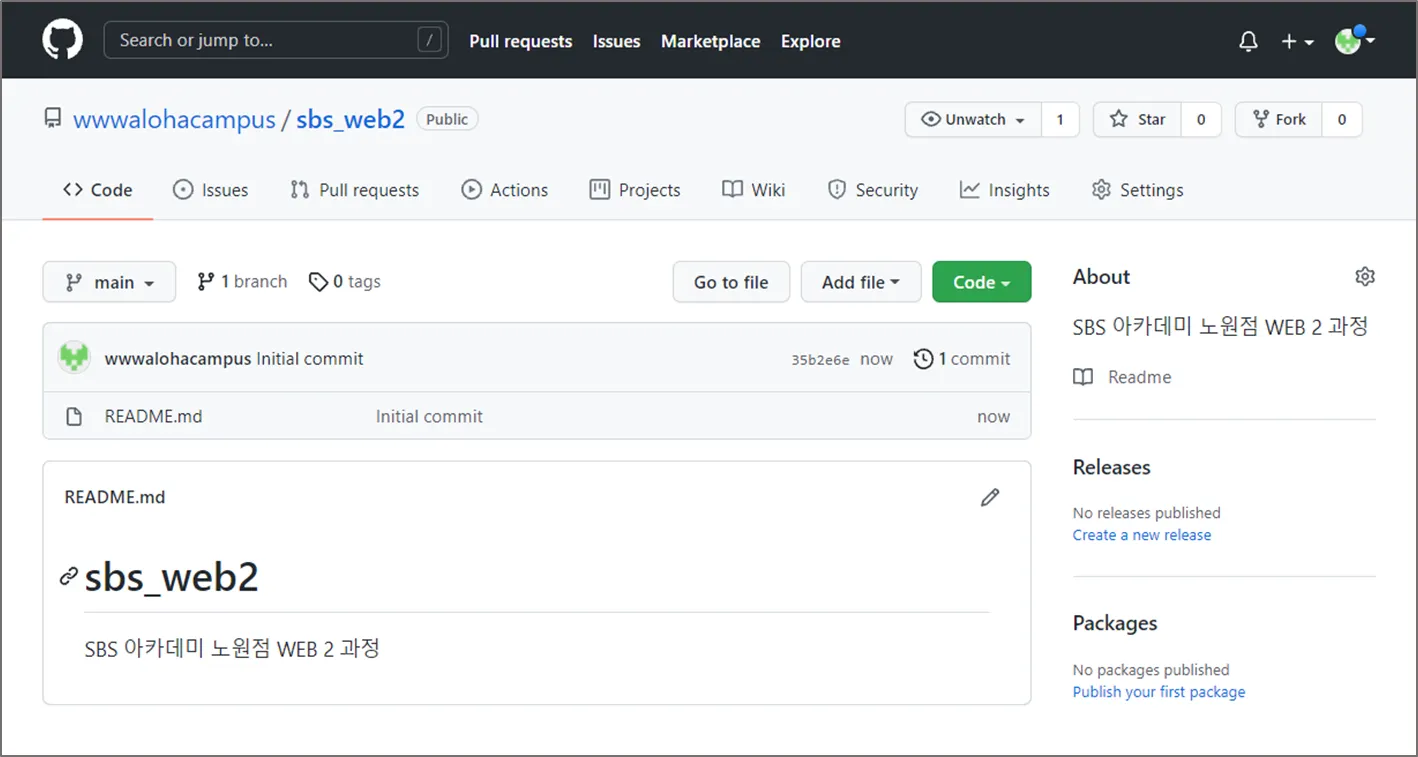Click the "No packages published" text
1418x757 pixels.
[1151, 670]
